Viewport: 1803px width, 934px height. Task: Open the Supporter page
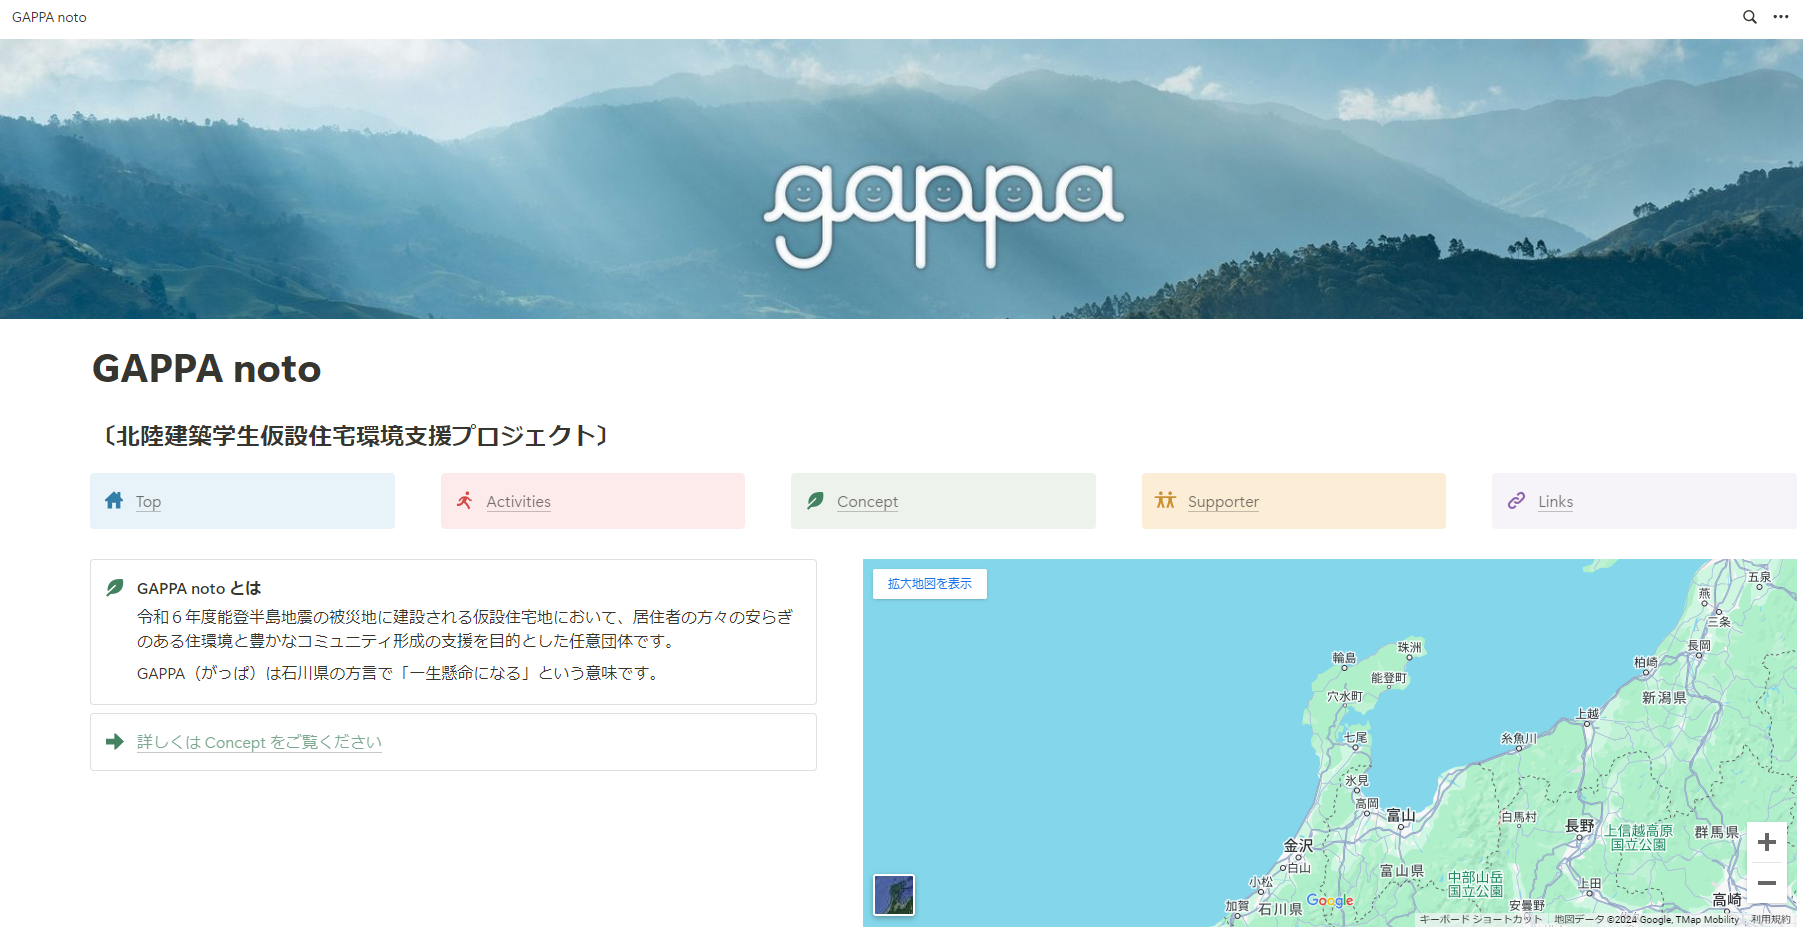pos(1222,502)
